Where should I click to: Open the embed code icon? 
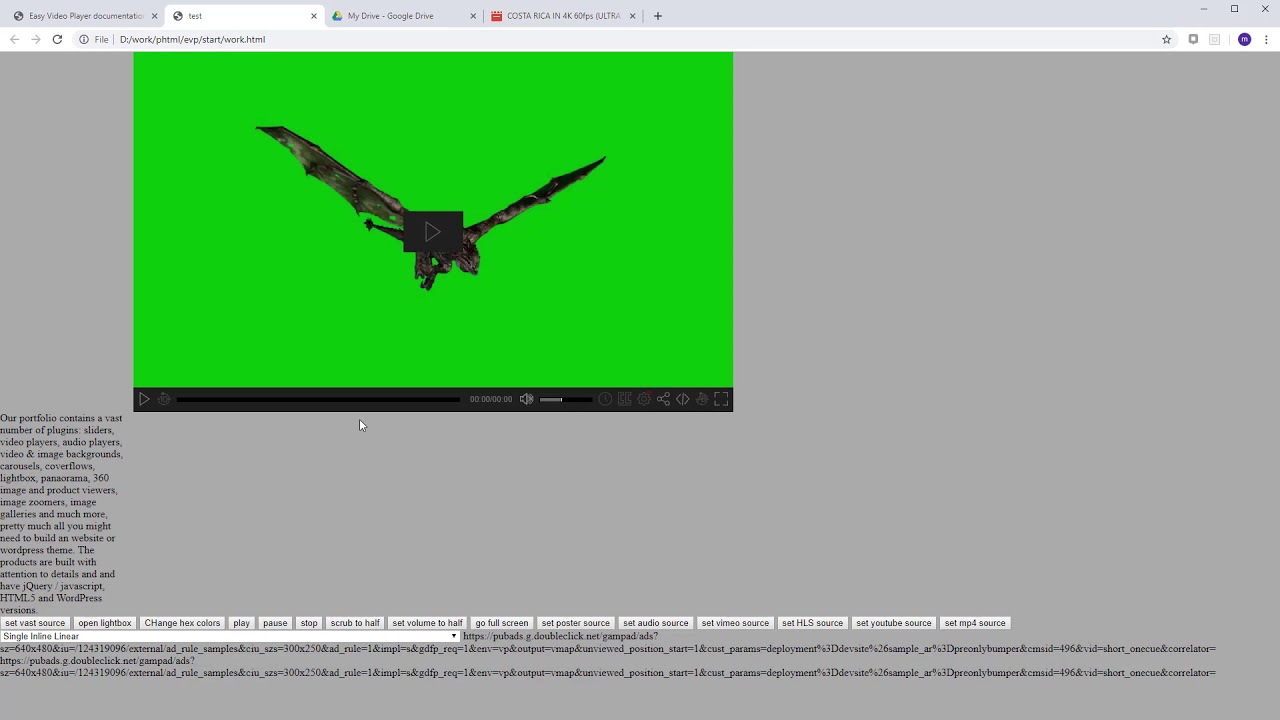click(x=682, y=399)
